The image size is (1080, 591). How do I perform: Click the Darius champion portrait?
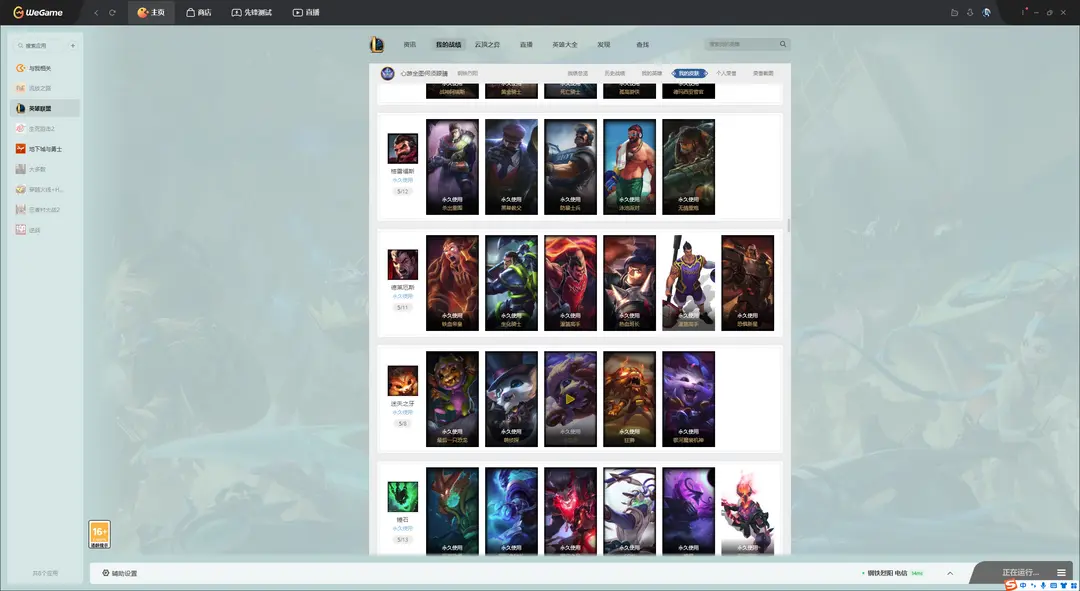(x=402, y=265)
